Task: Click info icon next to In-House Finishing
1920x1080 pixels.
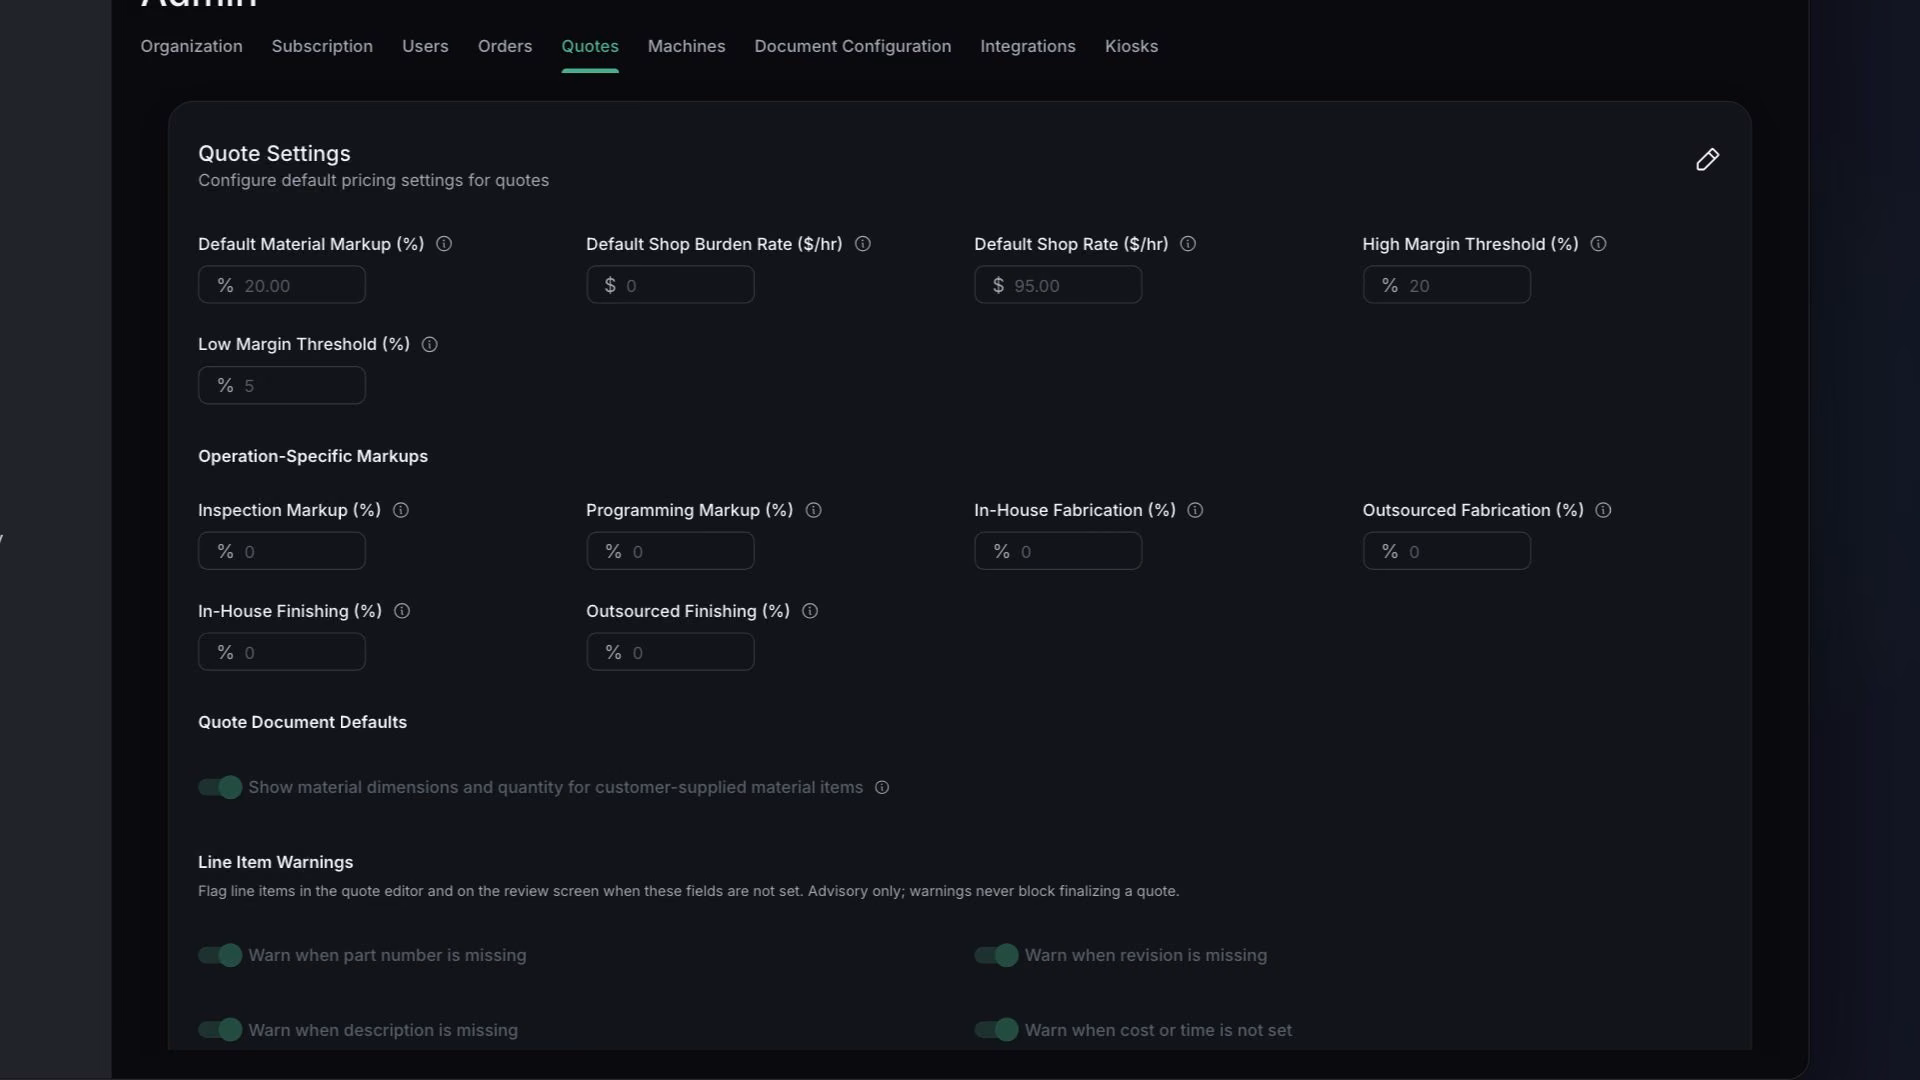Action: pyautogui.click(x=402, y=611)
